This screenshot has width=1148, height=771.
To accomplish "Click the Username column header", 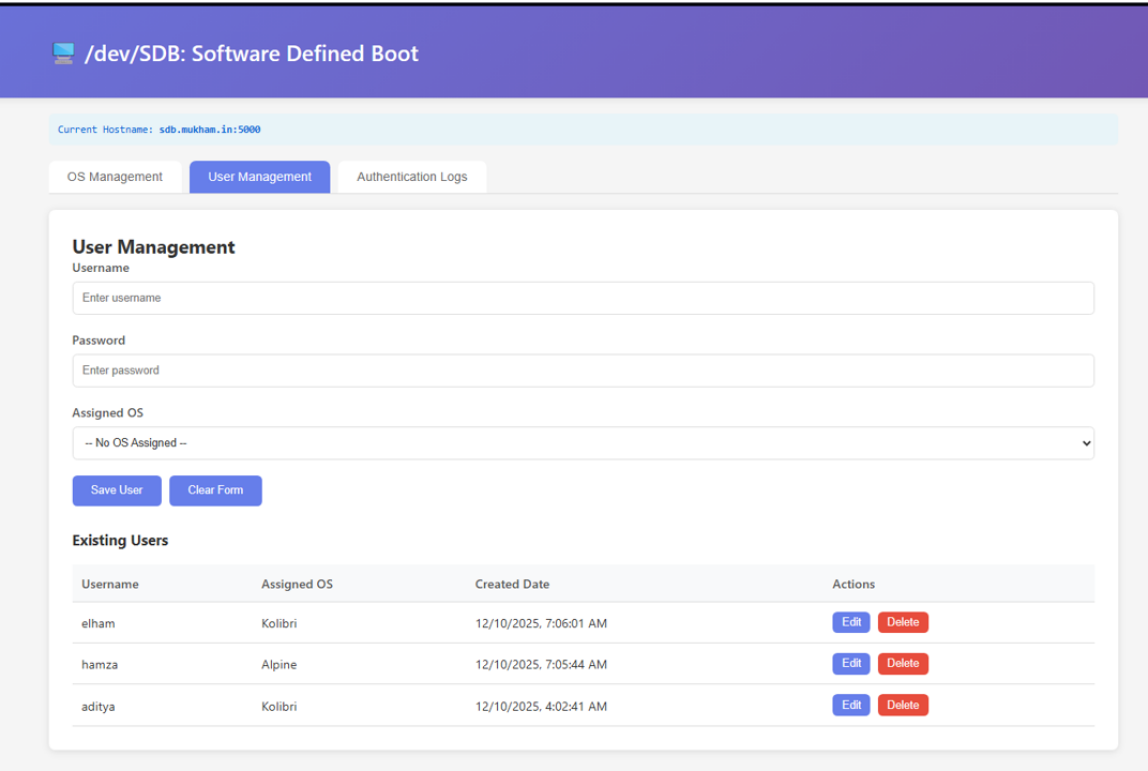I will point(110,584).
